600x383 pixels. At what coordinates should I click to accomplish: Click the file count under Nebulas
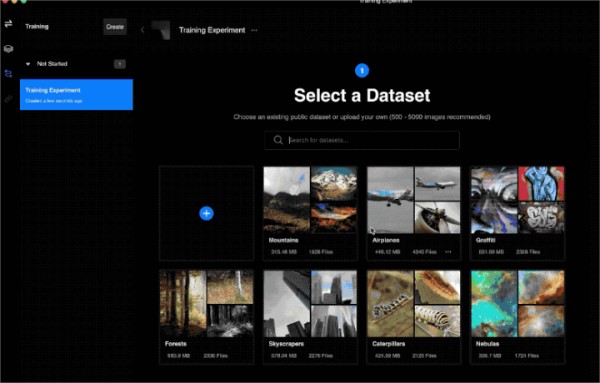527,355
